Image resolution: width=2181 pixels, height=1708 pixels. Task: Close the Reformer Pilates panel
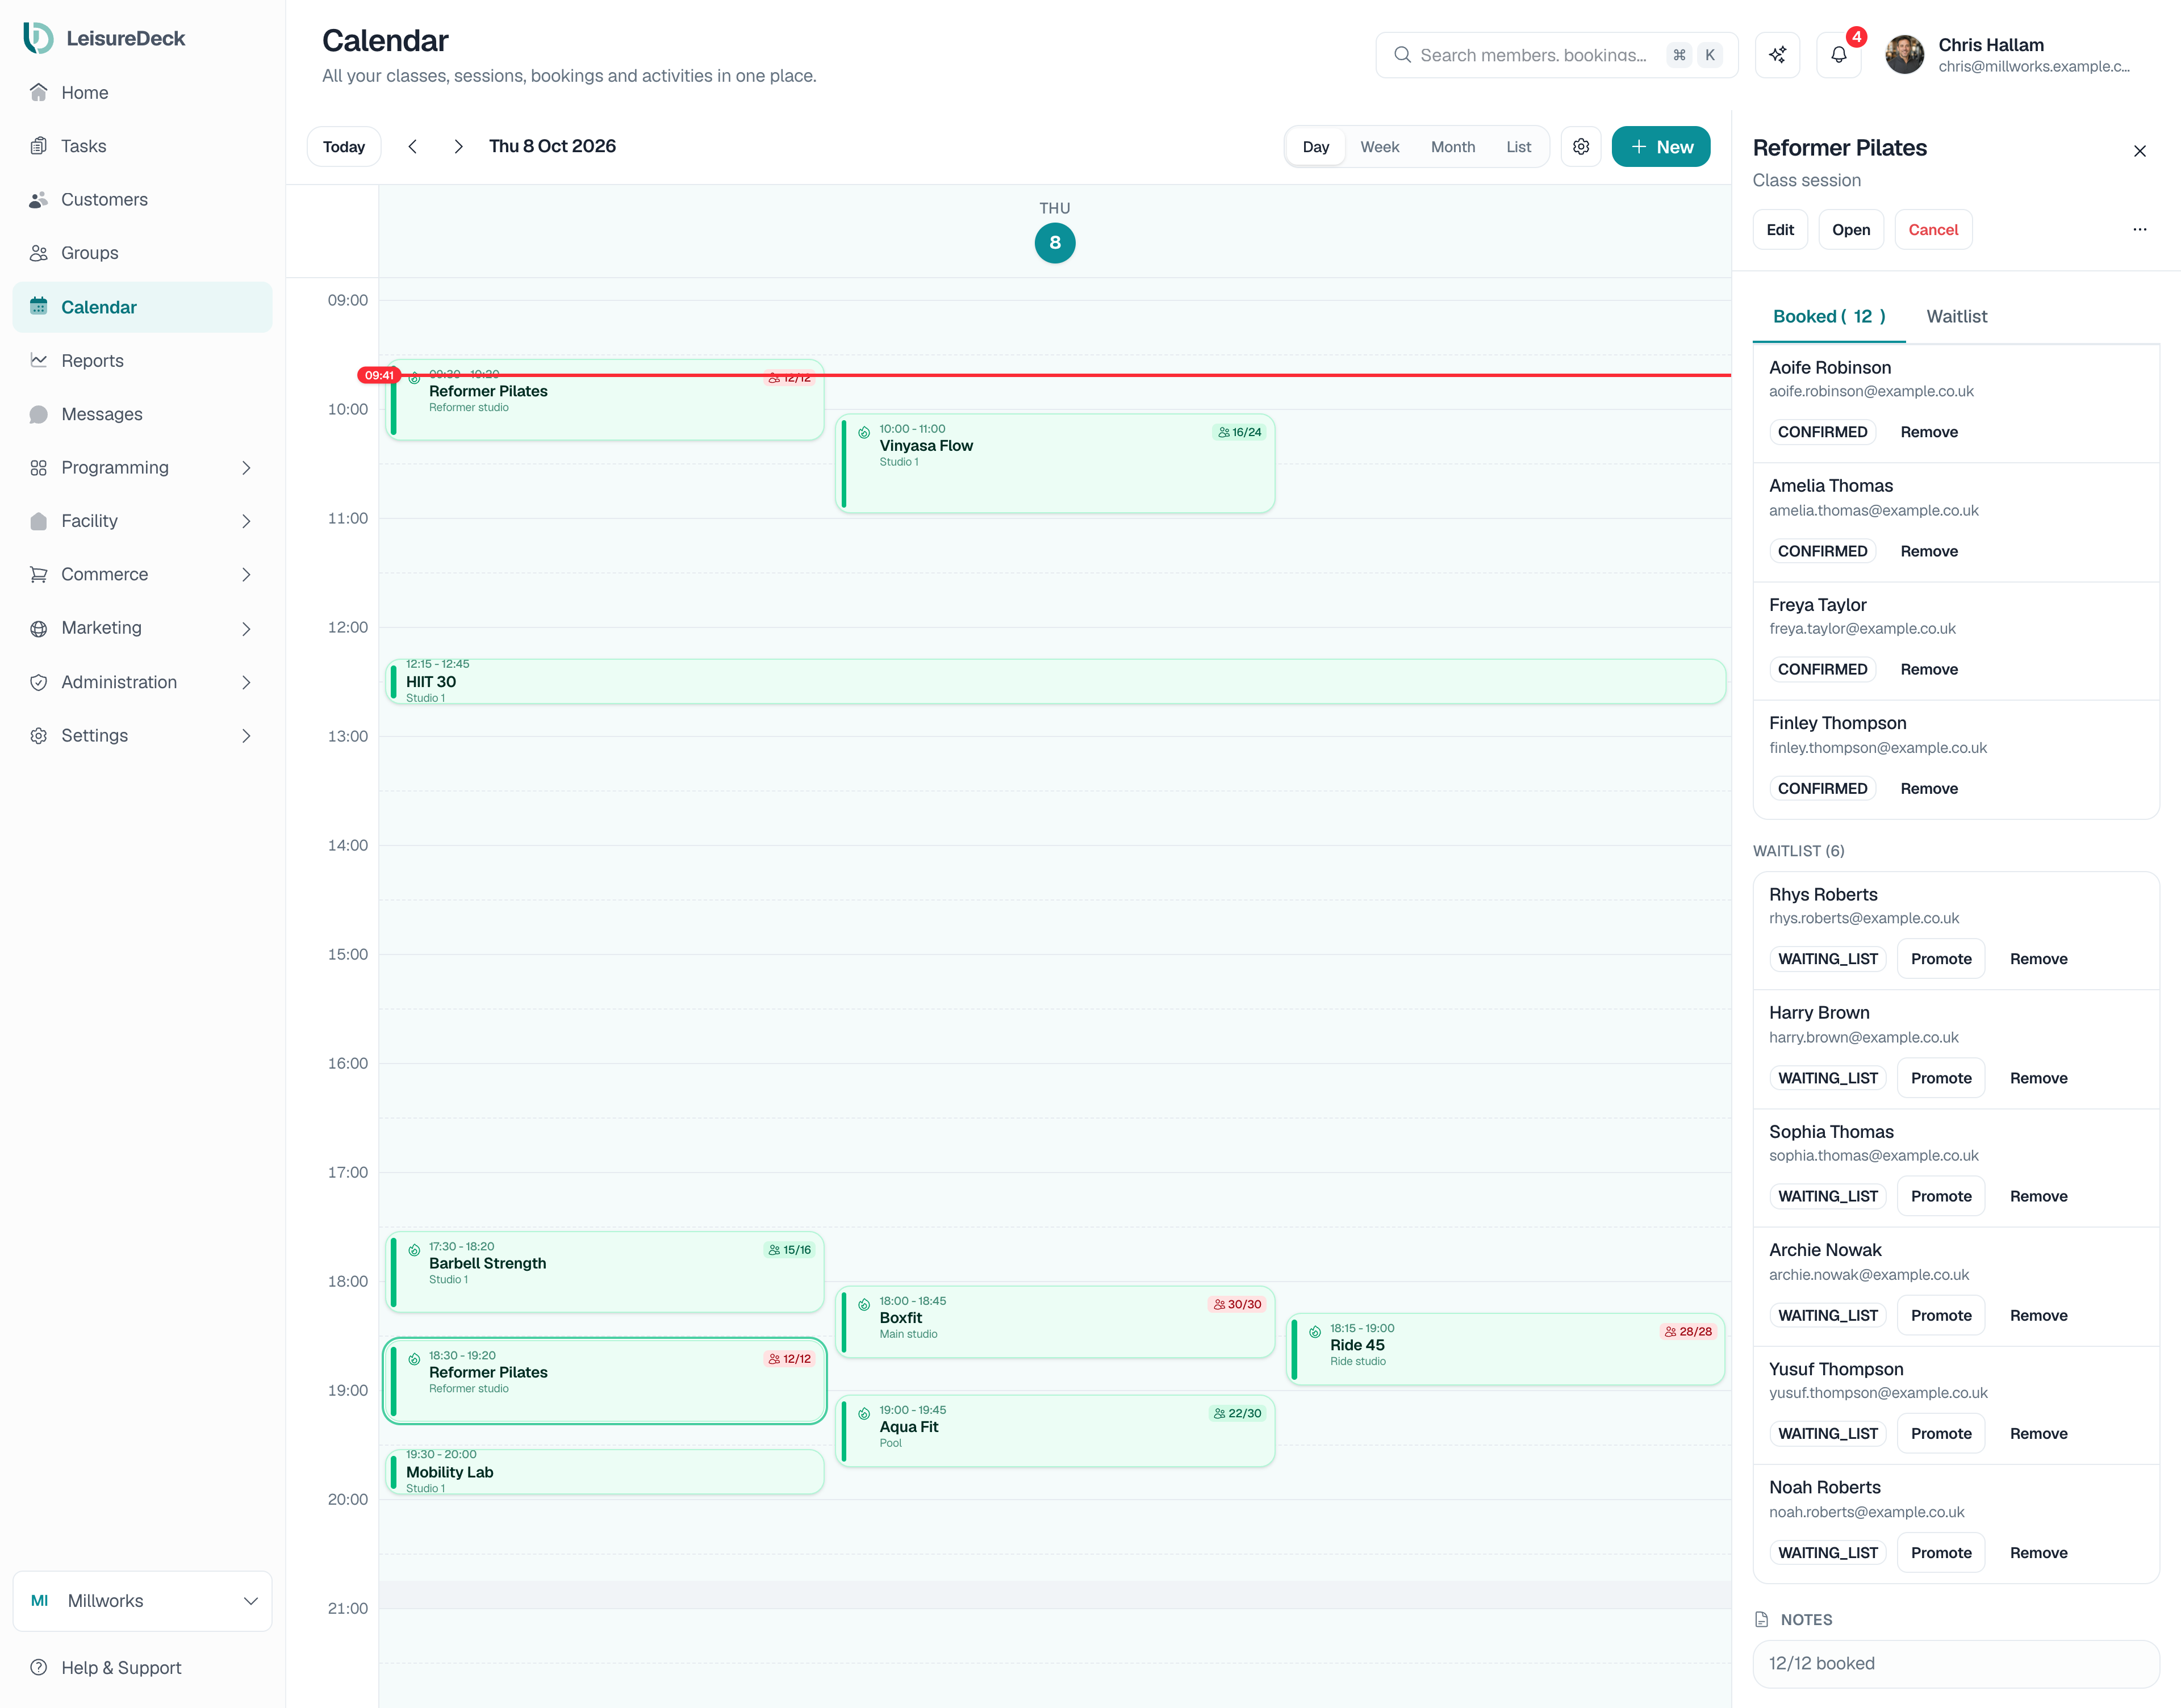click(x=2139, y=151)
